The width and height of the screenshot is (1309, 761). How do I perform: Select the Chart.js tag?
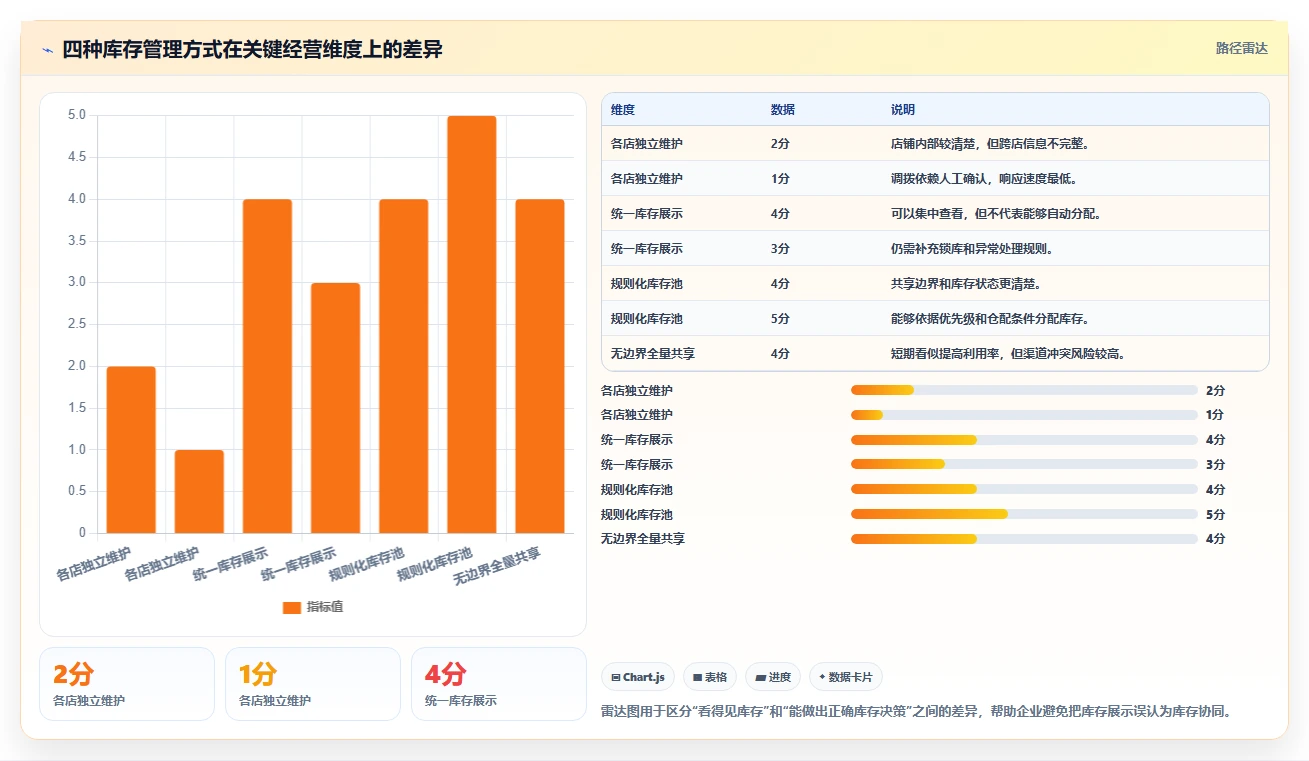638,677
